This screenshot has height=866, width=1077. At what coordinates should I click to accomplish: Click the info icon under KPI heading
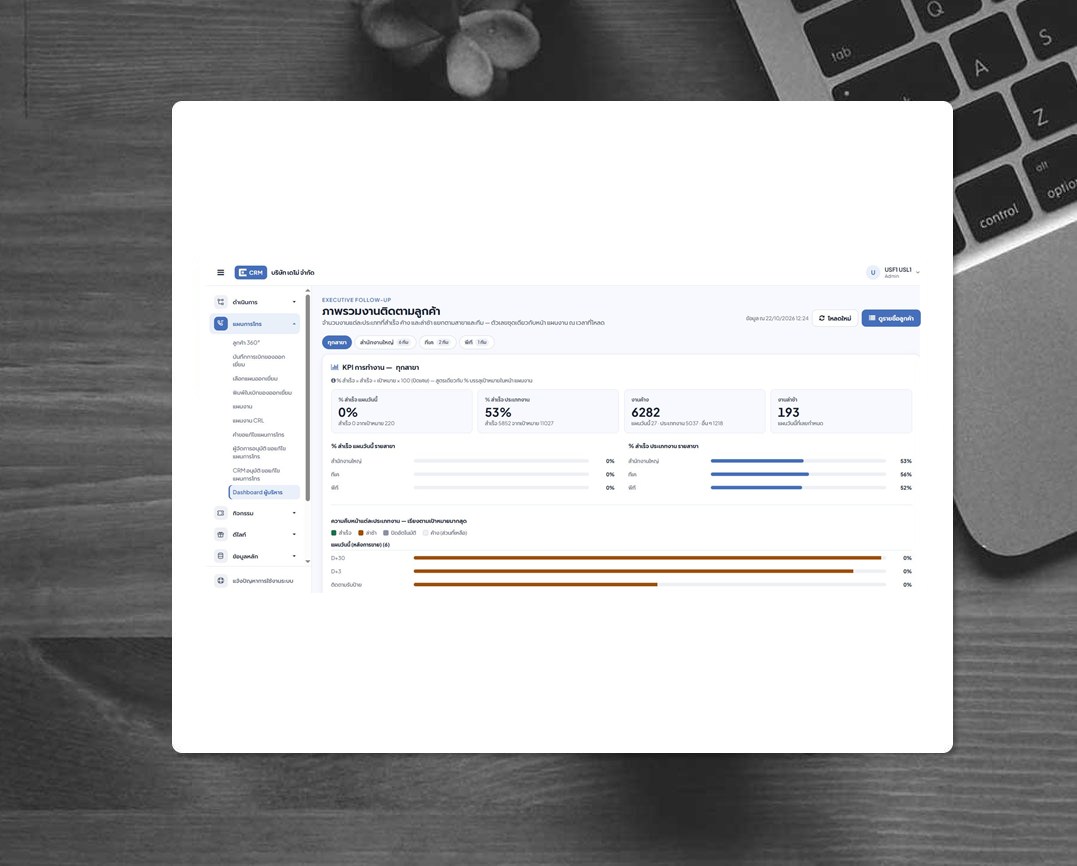pyautogui.click(x=333, y=380)
